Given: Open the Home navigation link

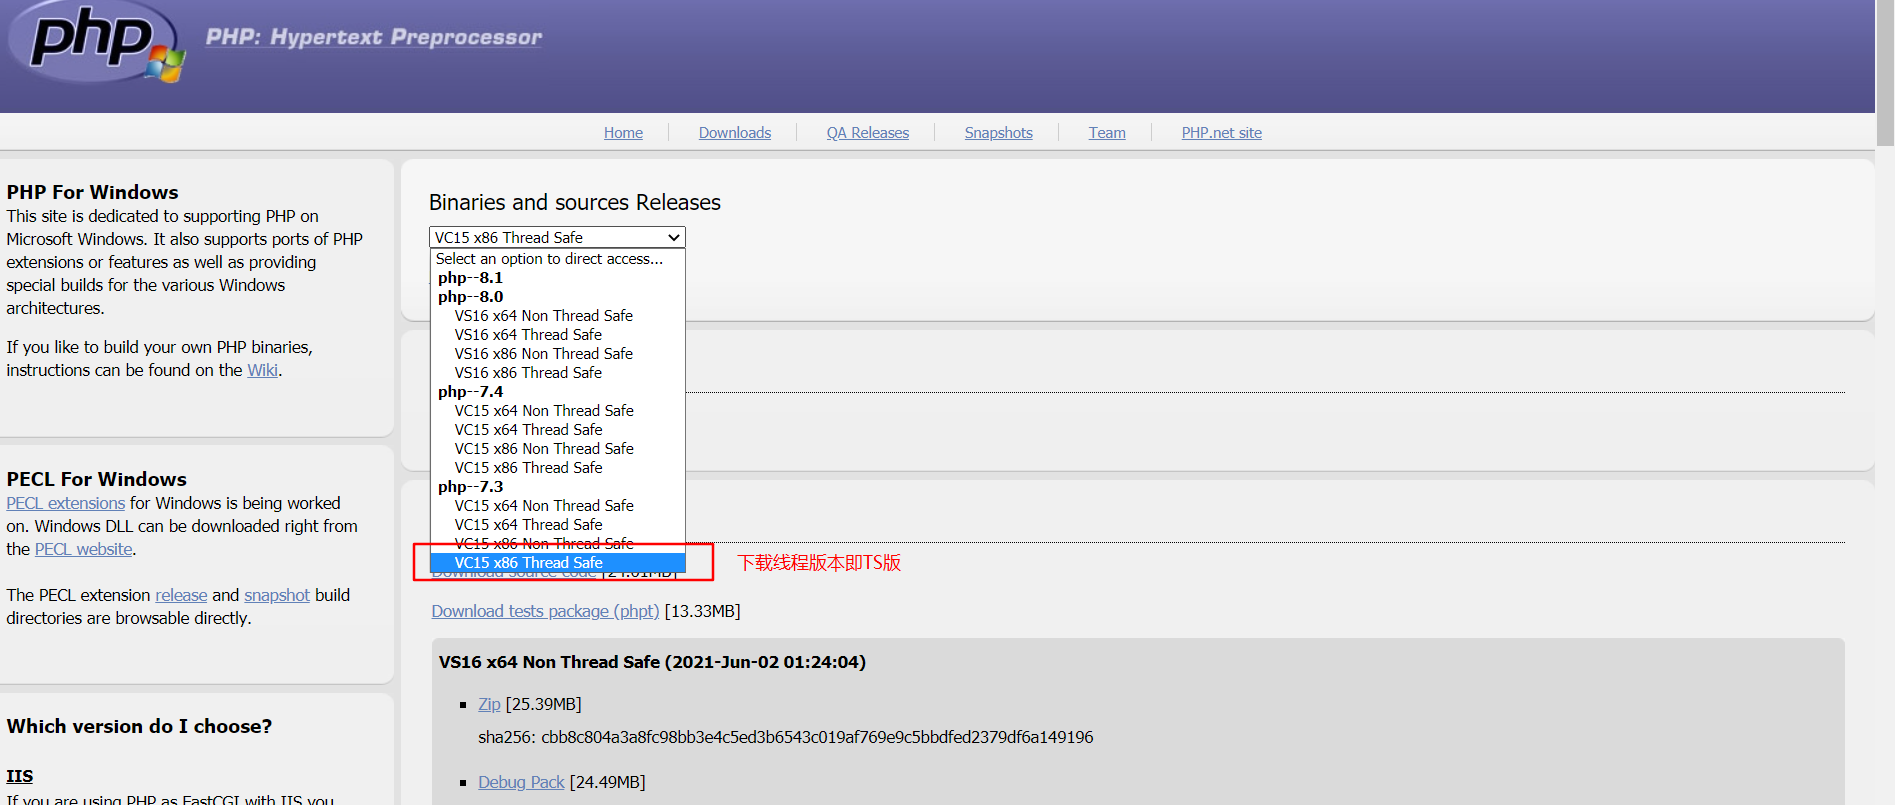Looking at the screenshot, I should 623,133.
